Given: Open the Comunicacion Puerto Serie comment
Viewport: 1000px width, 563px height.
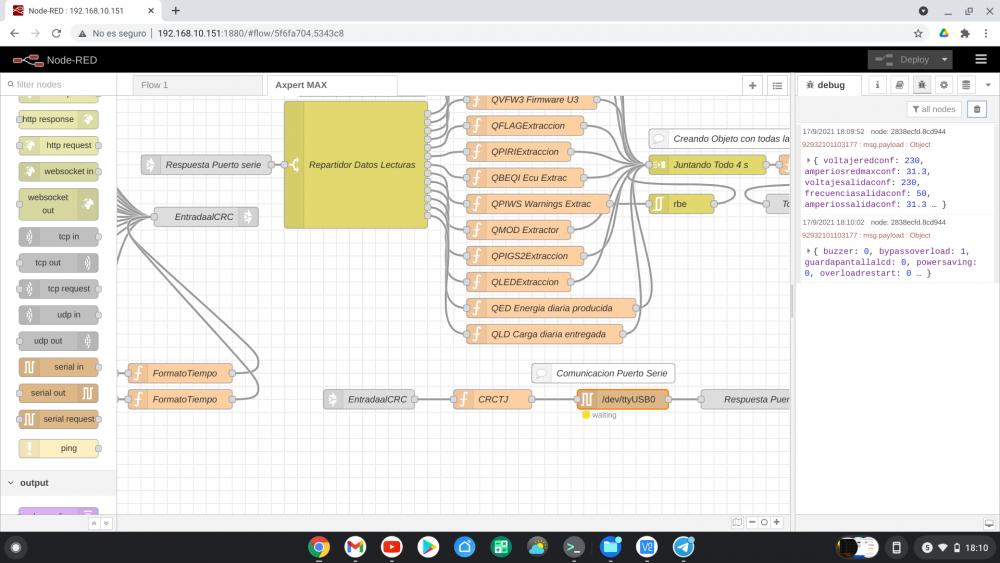Looking at the screenshot, I should coord(603,373).
